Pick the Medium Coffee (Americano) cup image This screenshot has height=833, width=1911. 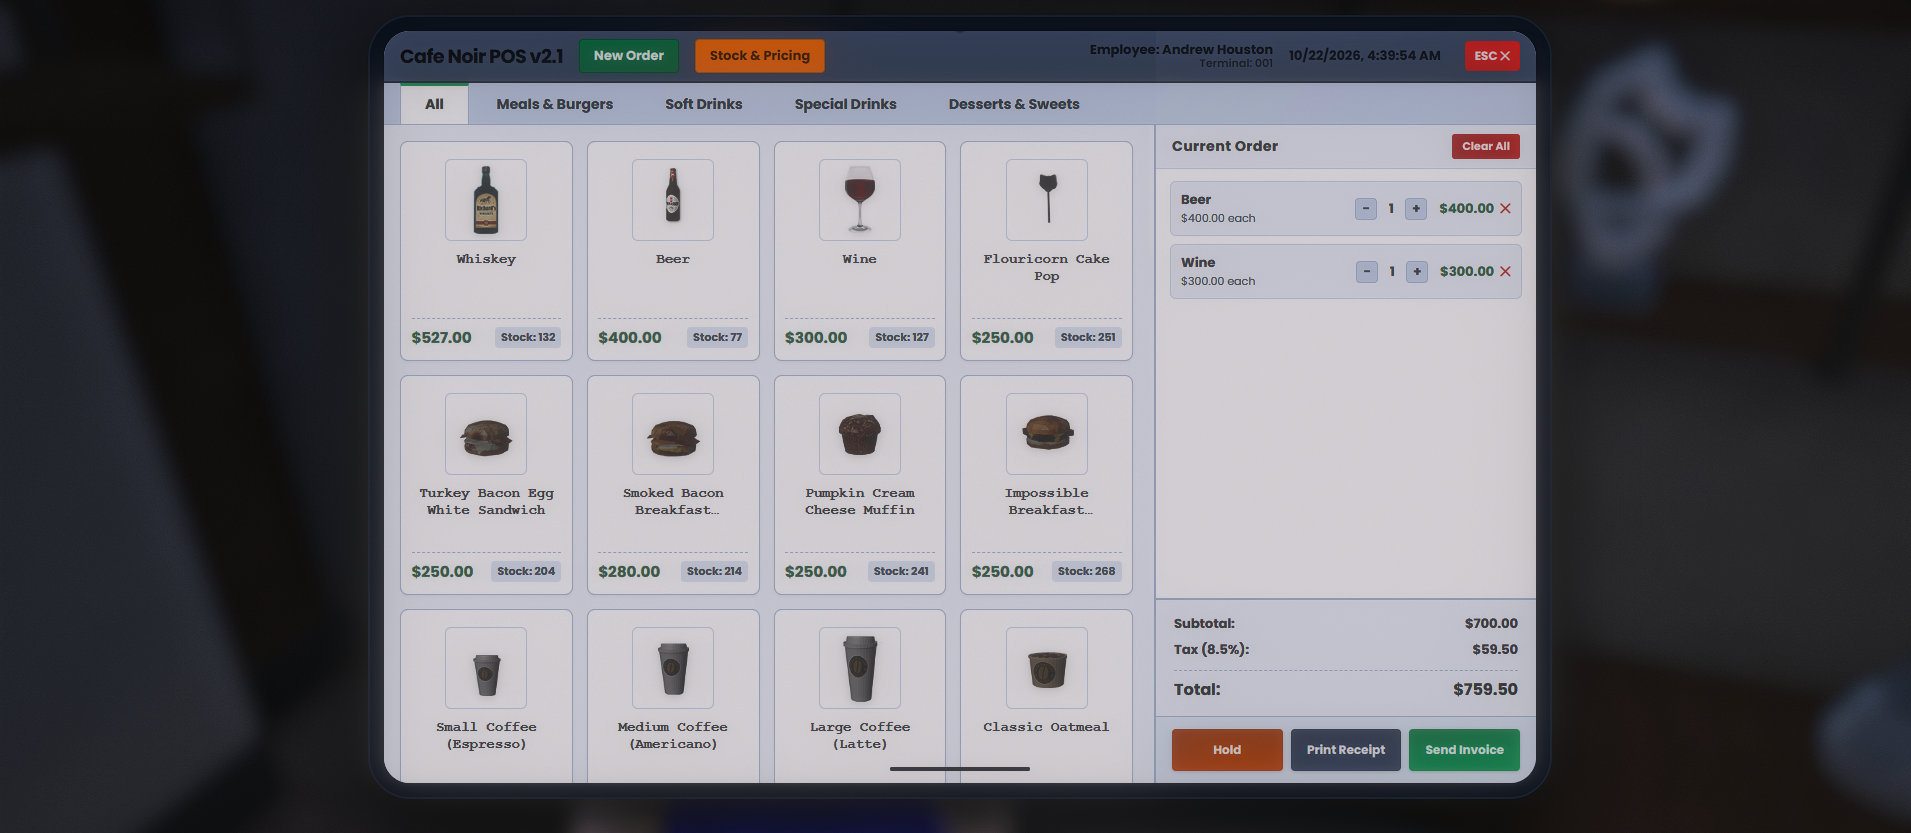pos(673,668)
